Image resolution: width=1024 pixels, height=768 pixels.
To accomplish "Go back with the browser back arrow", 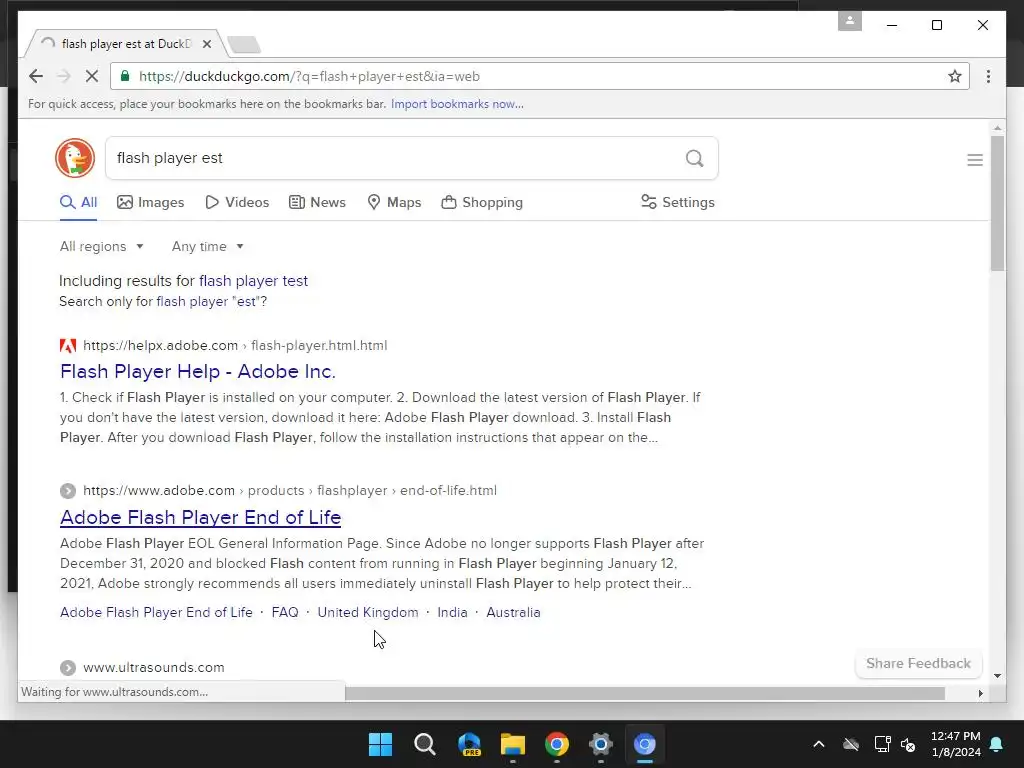I will tap(36, 76).
